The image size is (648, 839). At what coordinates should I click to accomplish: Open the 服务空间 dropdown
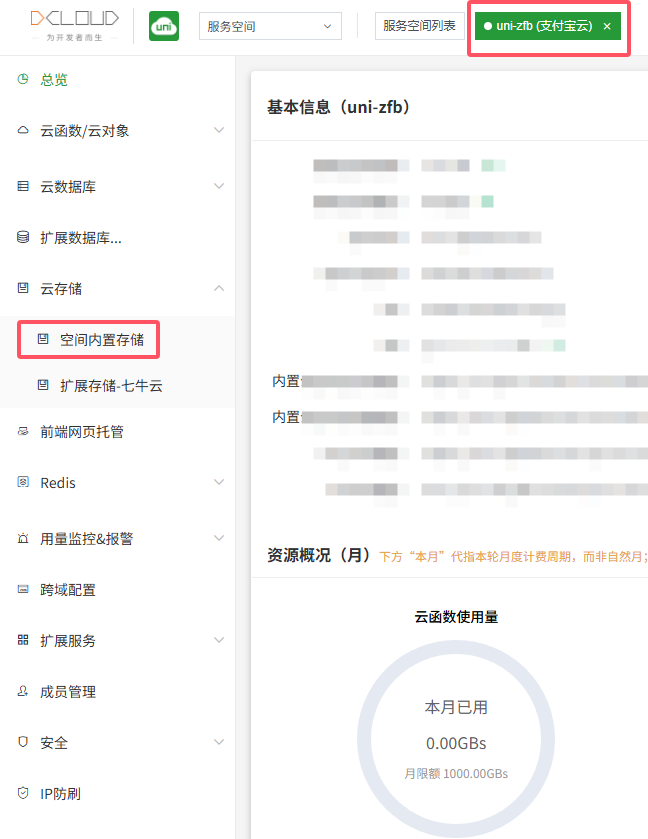tap(270, 26)
